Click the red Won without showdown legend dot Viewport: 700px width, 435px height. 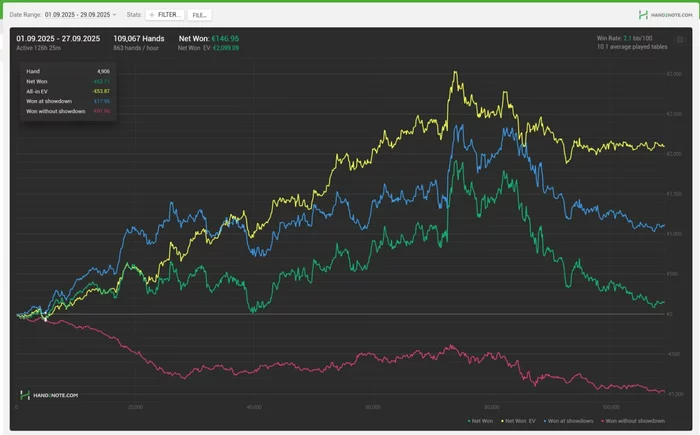[604, 422]
